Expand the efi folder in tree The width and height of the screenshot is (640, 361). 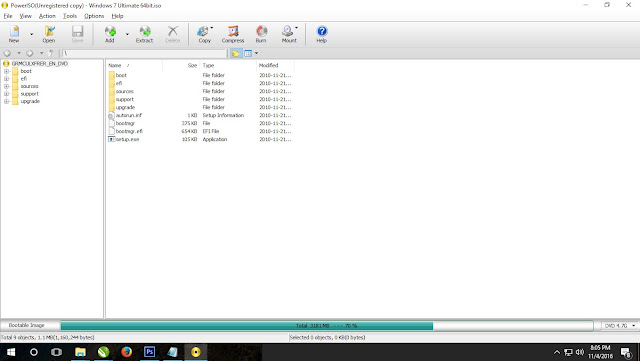point(6,78)
